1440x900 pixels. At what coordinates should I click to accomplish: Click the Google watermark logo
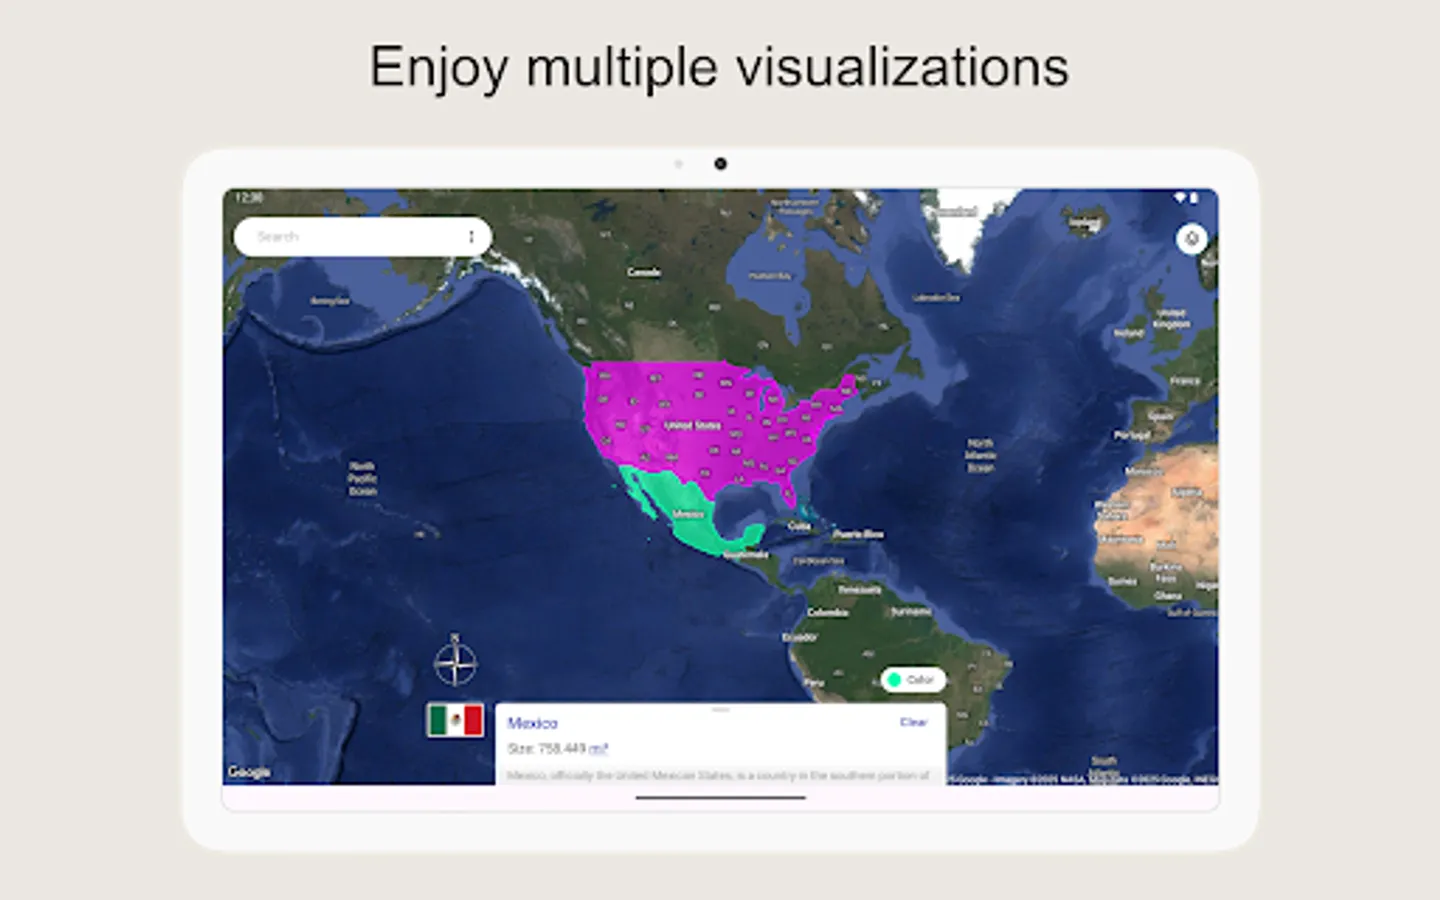click(x=247, y=771)
